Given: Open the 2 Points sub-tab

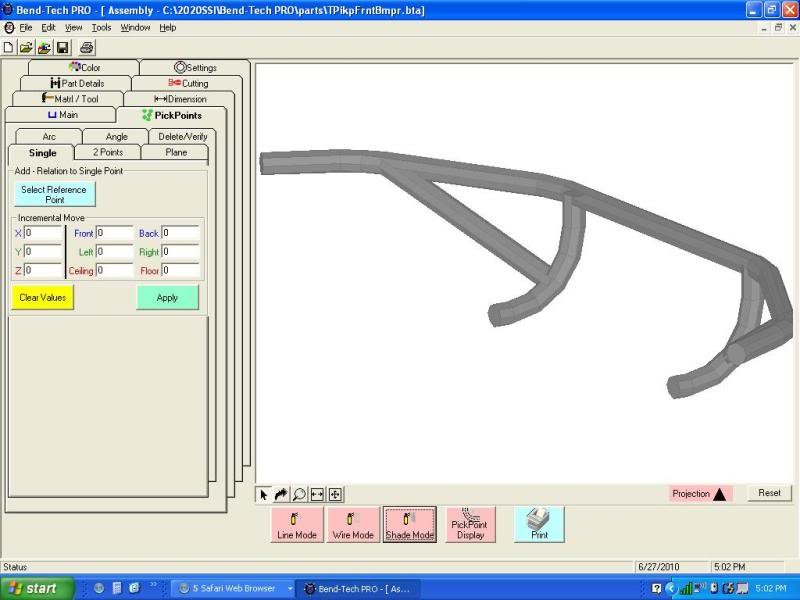Looking at the screenshot, I should (108, 152).
